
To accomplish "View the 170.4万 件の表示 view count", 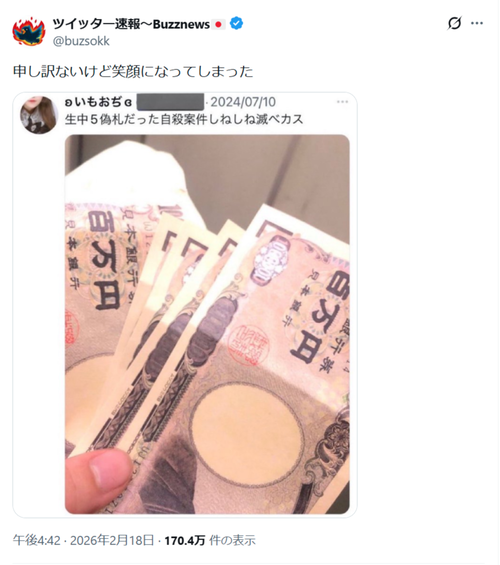I will [x=210, y=540].
